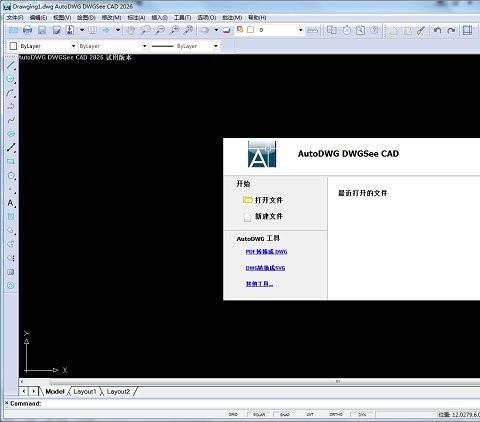This screenshot has width=480, height=422.
Task: Toggle GRID in the status bar
Action: 233,414
